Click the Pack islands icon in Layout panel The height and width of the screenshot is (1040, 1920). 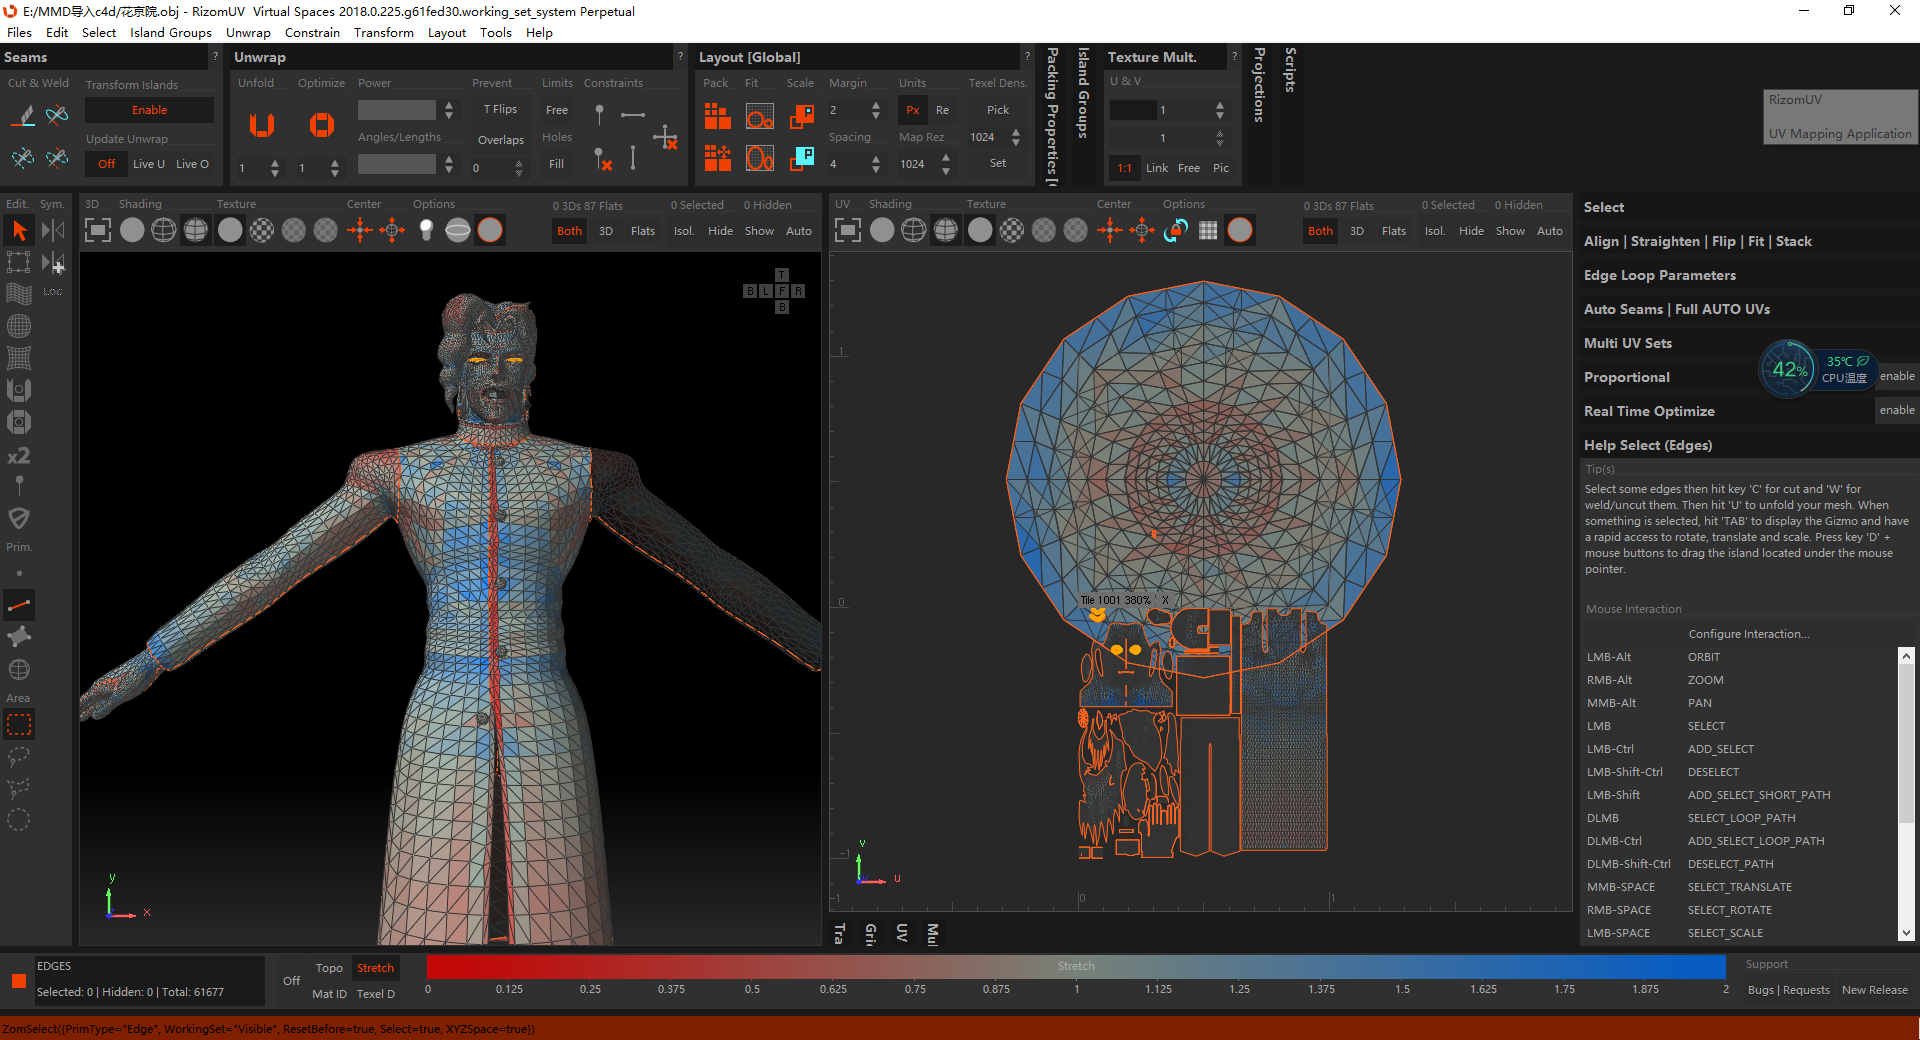coord(717,116)
